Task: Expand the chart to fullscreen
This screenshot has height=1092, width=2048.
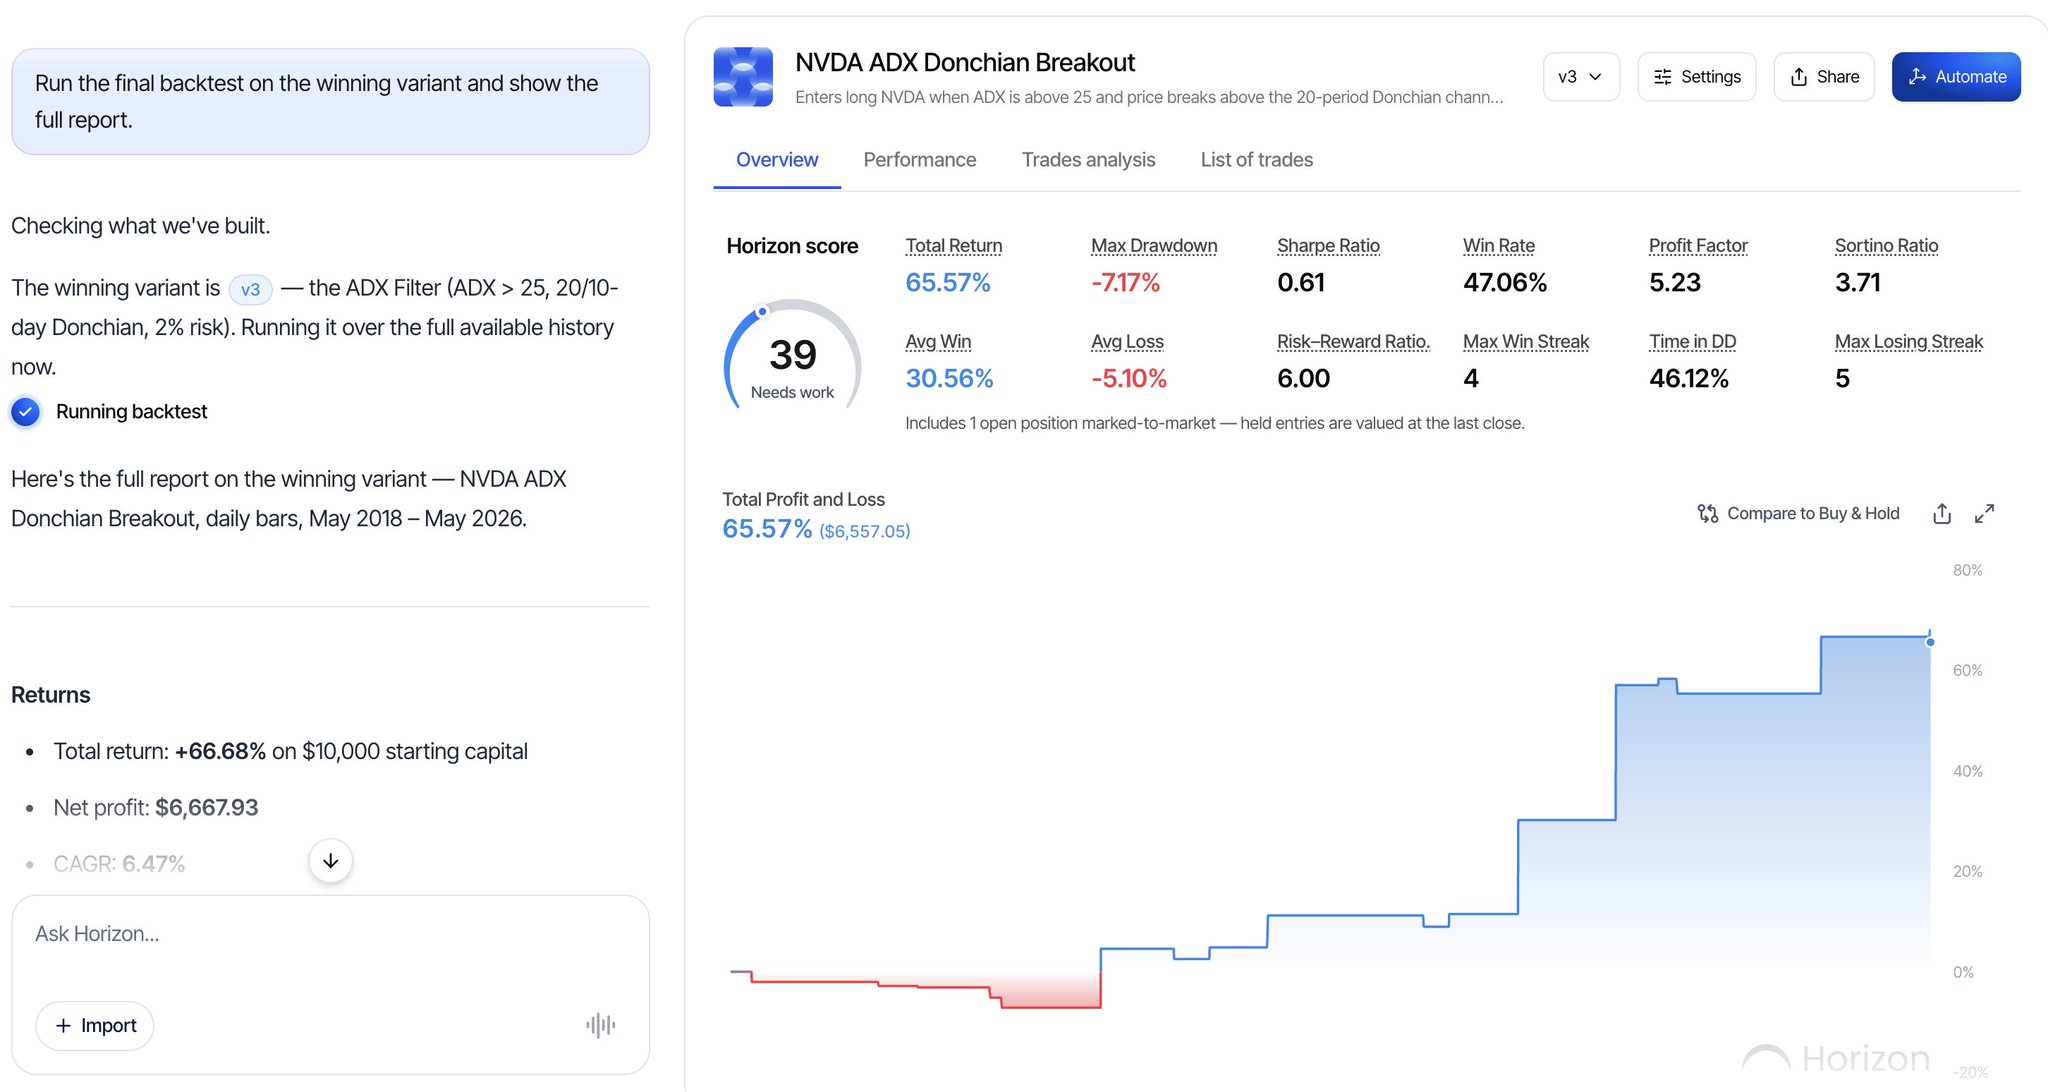Action: (1984, 513)
